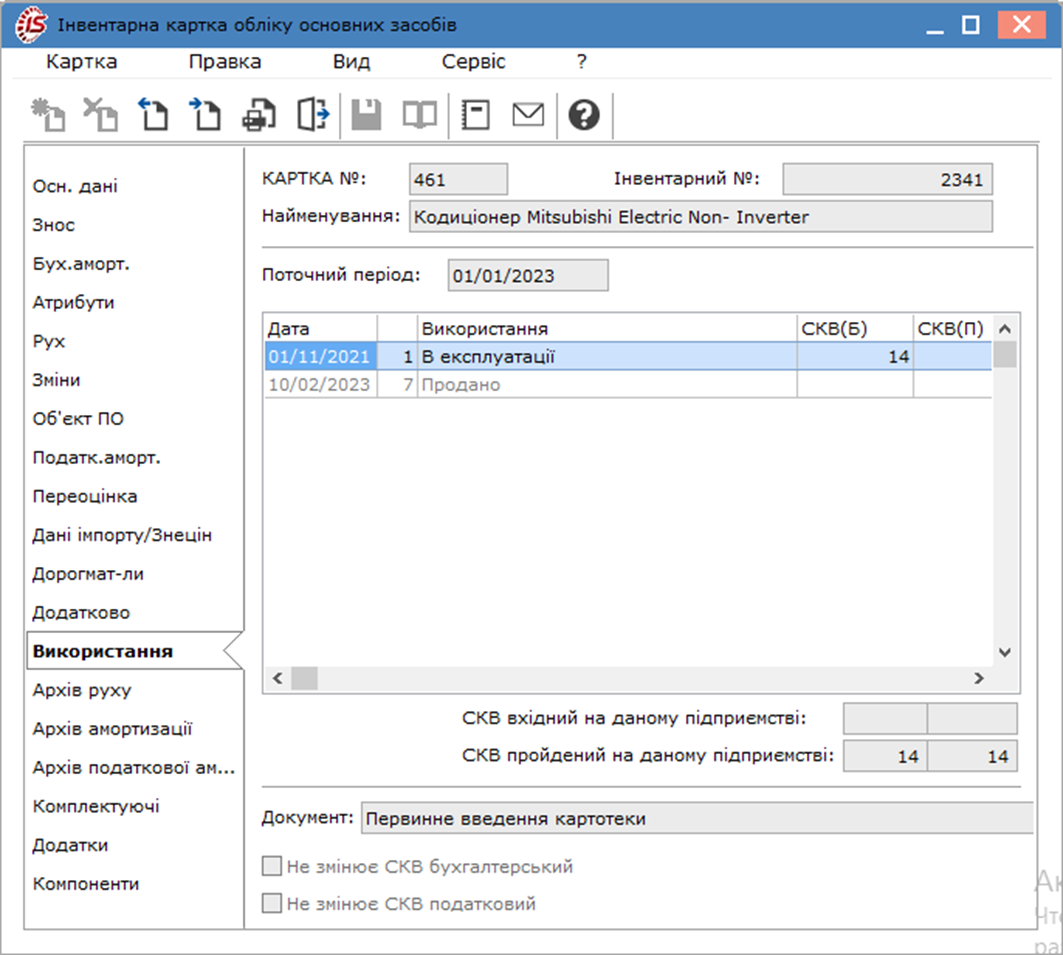Click the IS application logo icon
This screenshot has width=1063, height=955.
(x=31, y=24)
